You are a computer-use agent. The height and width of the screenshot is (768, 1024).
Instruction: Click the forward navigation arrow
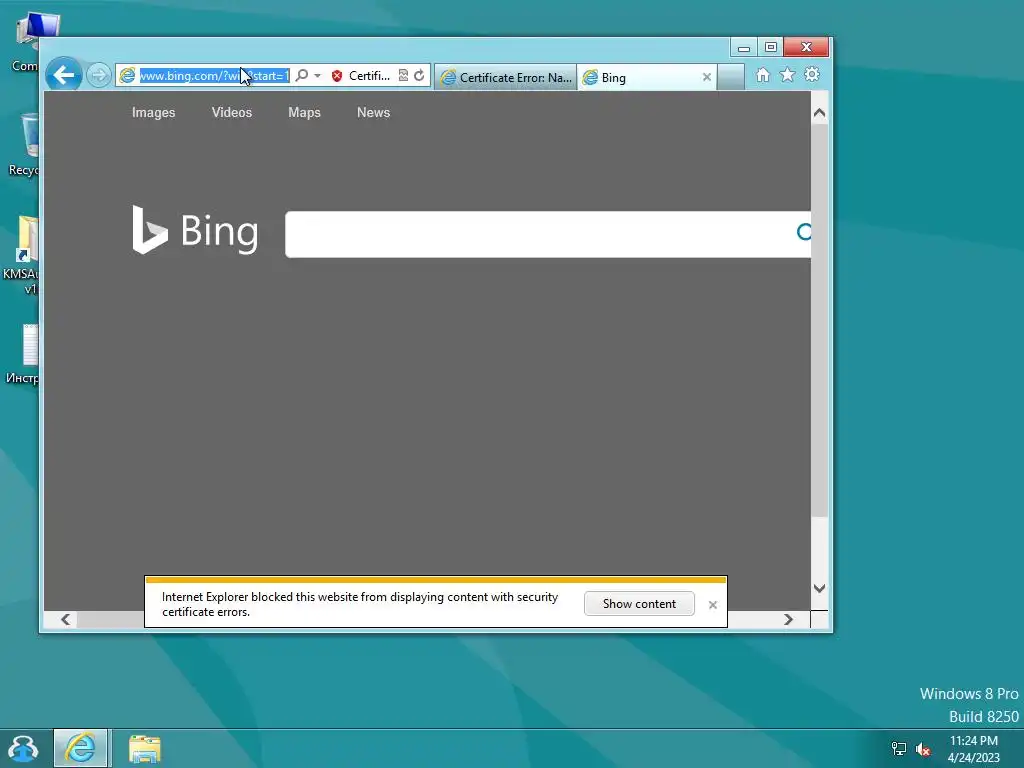tap(99, 76)
